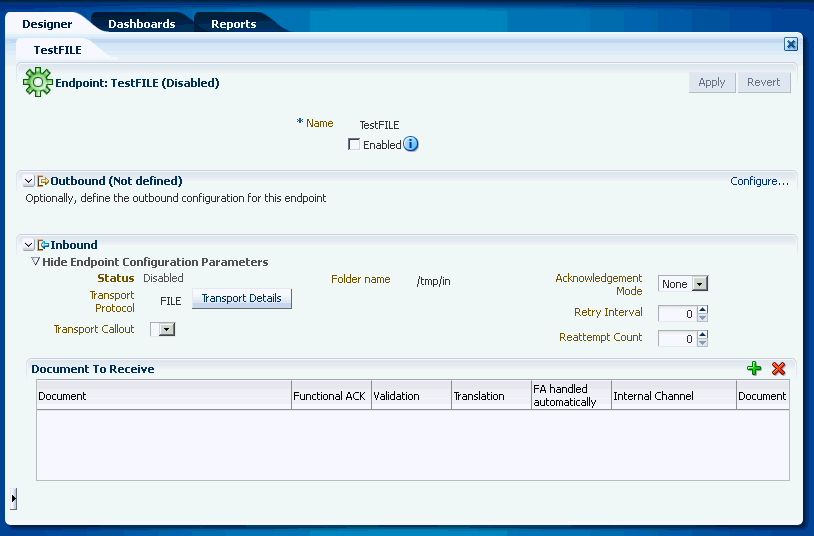Switch to the Dashboards tab
814x536 pixels.
coord(142,24)
